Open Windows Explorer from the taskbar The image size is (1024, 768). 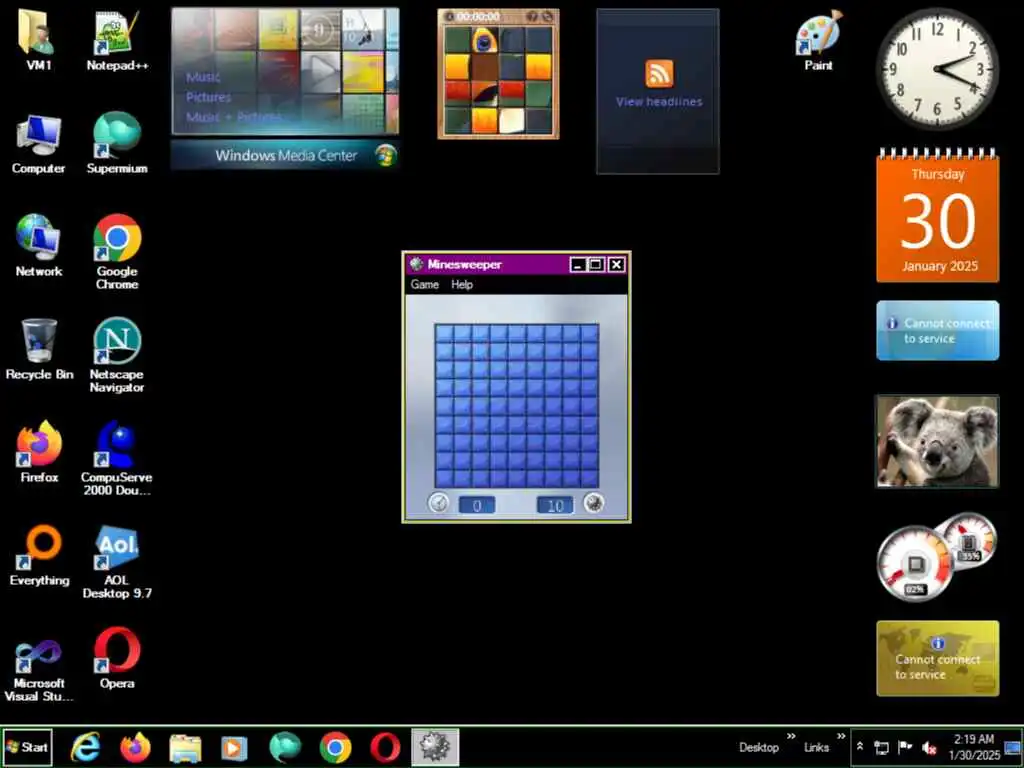pos(185,747)
